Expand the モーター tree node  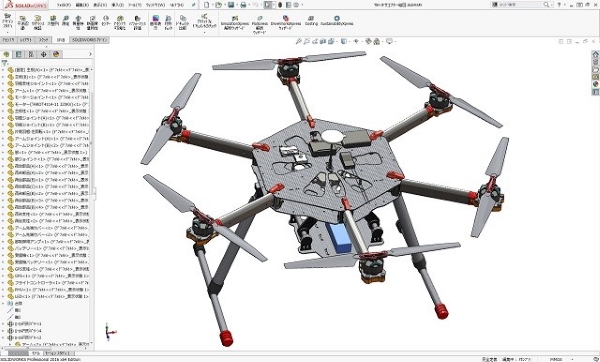pos(3,104)
